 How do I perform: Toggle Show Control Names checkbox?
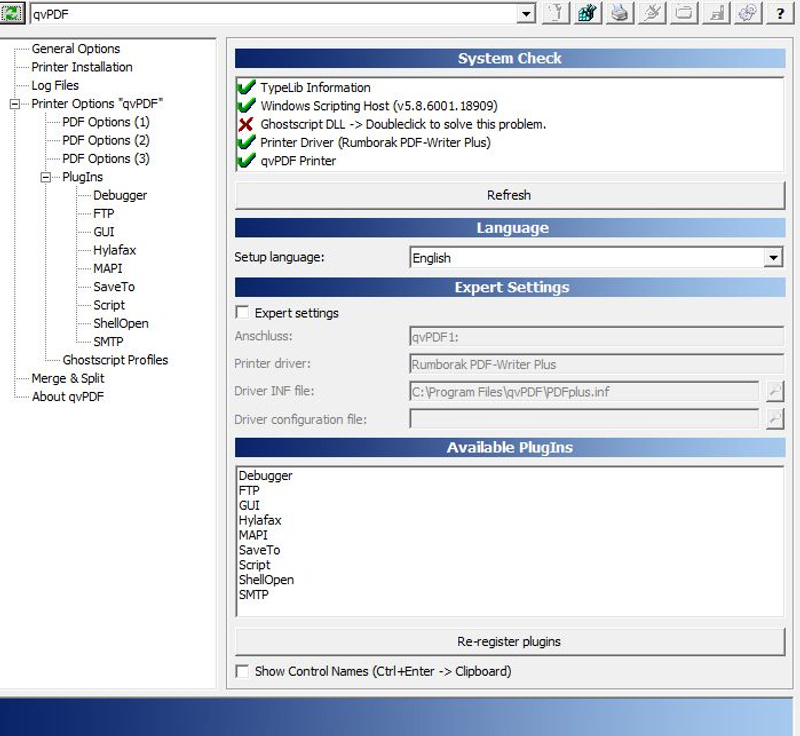[242, 671]
